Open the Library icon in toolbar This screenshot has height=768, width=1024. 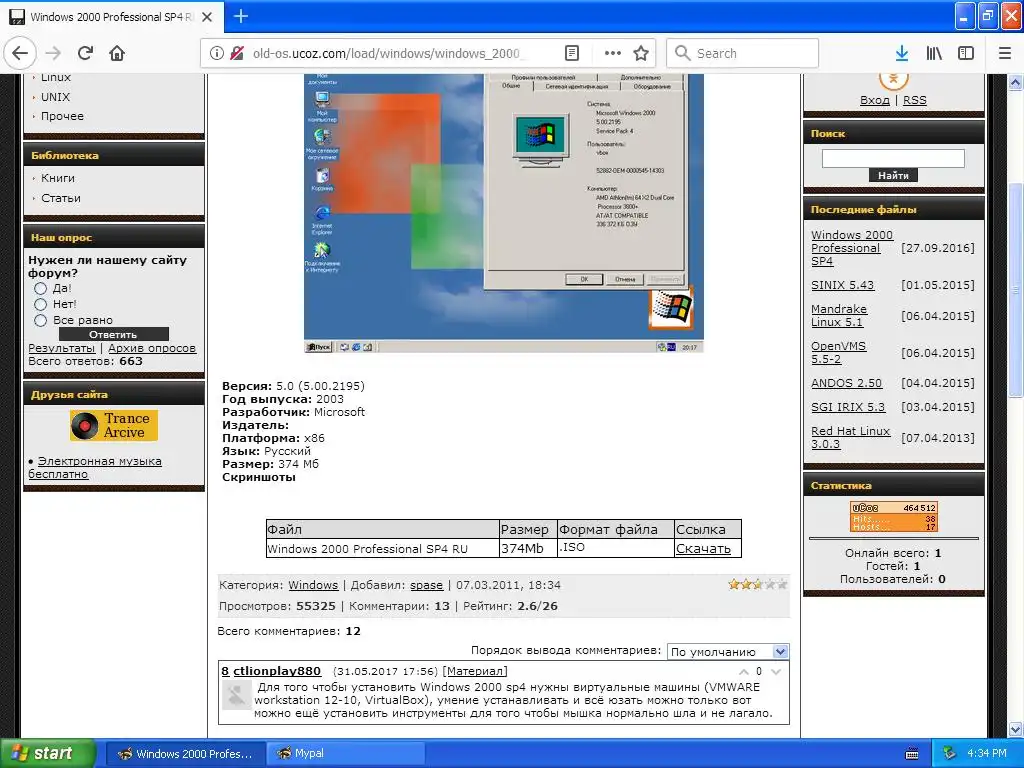click(934, 54)
